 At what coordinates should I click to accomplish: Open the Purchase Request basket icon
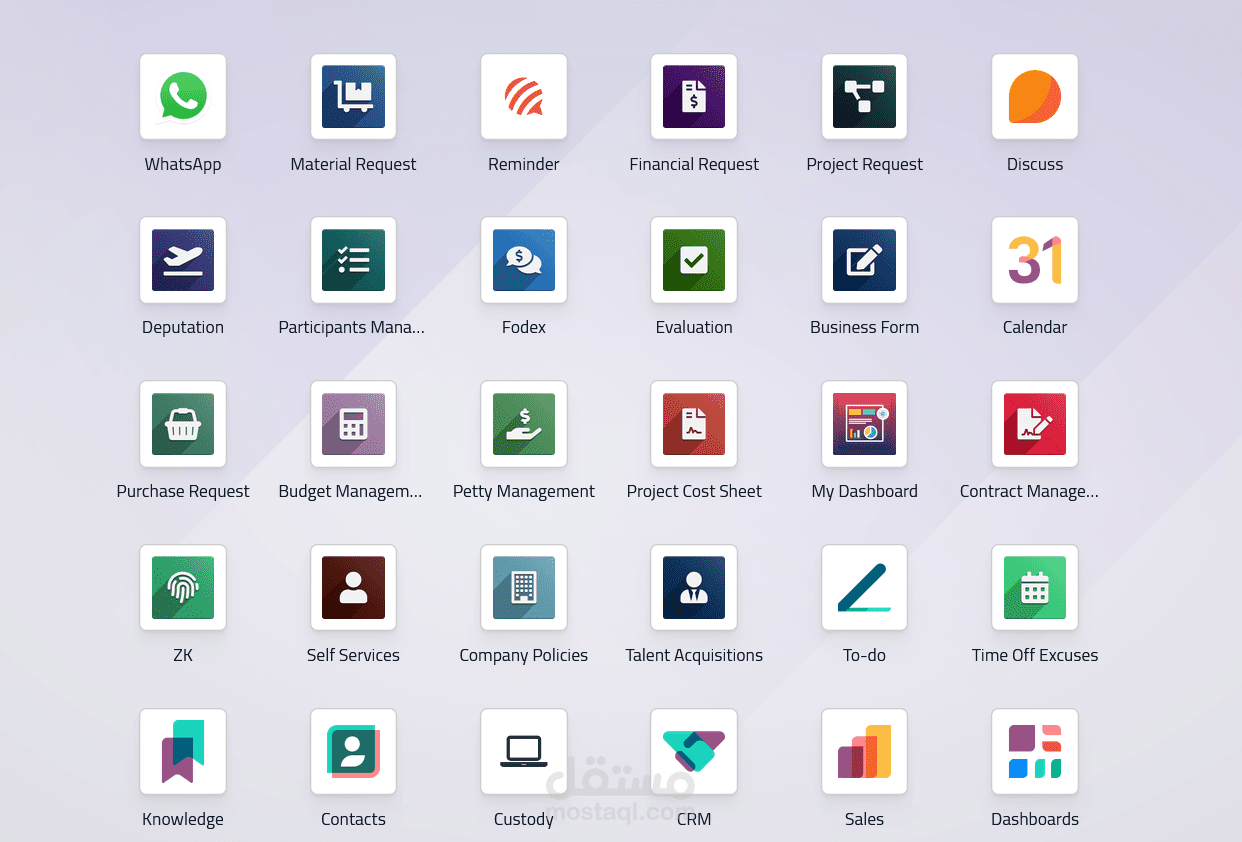(x=183, y=424)
